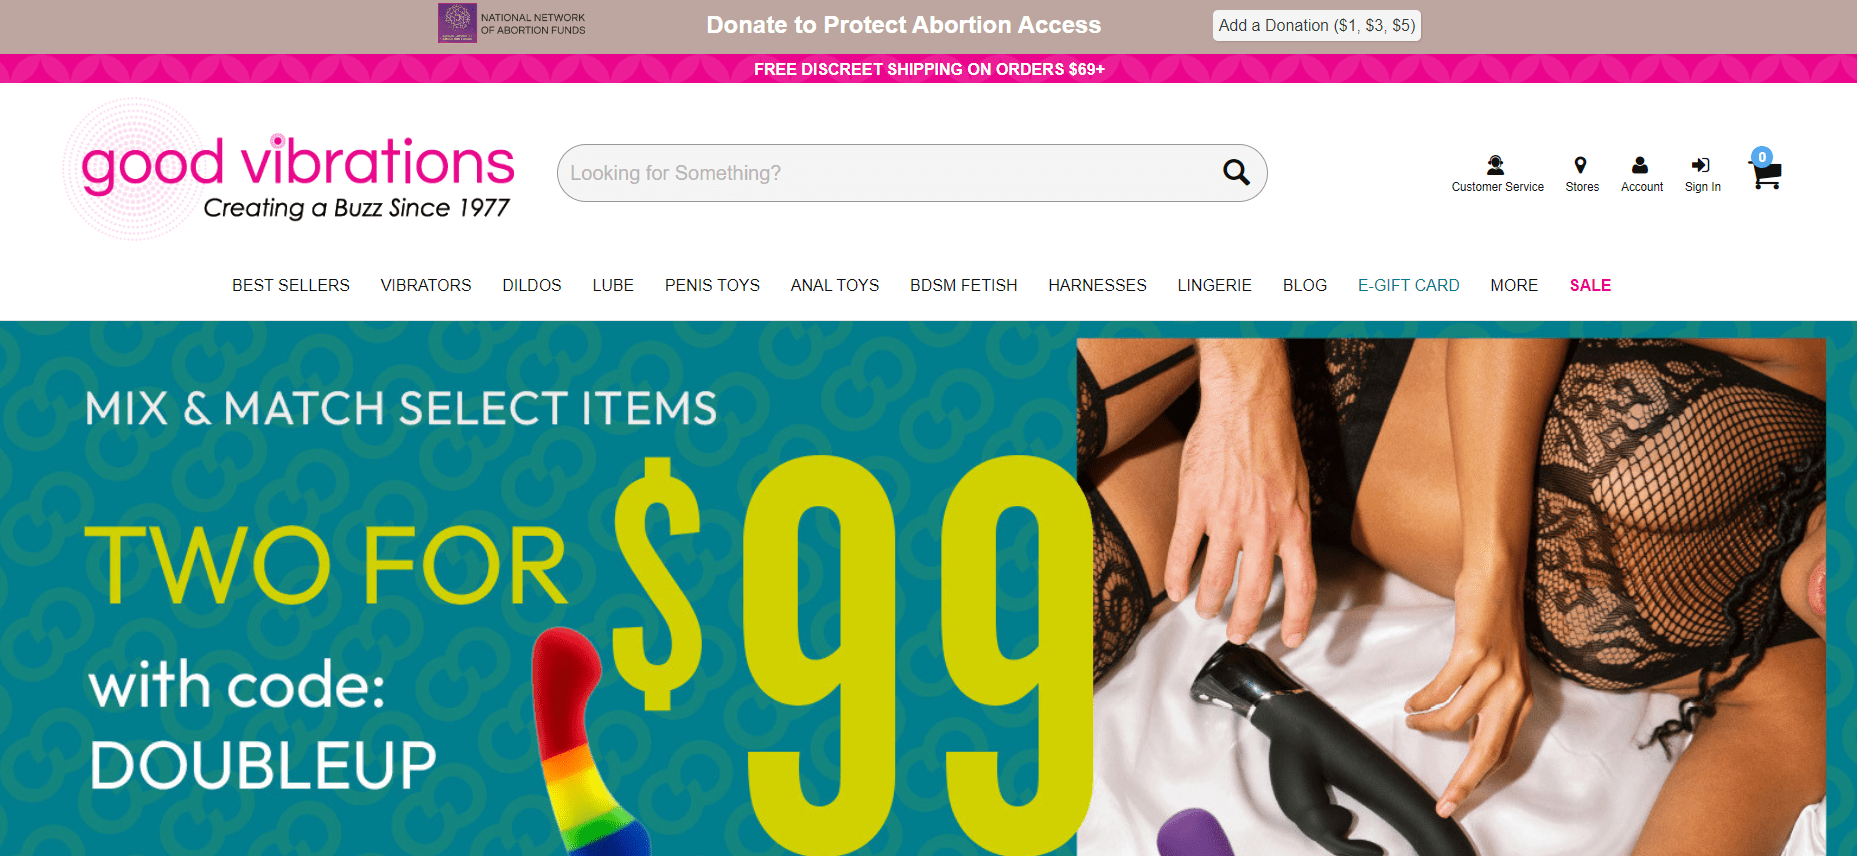The width and height of the screenshot is (1857, 856).
Task: Expand the HARNESSES category menu
Action: (x=1097, y=285)
